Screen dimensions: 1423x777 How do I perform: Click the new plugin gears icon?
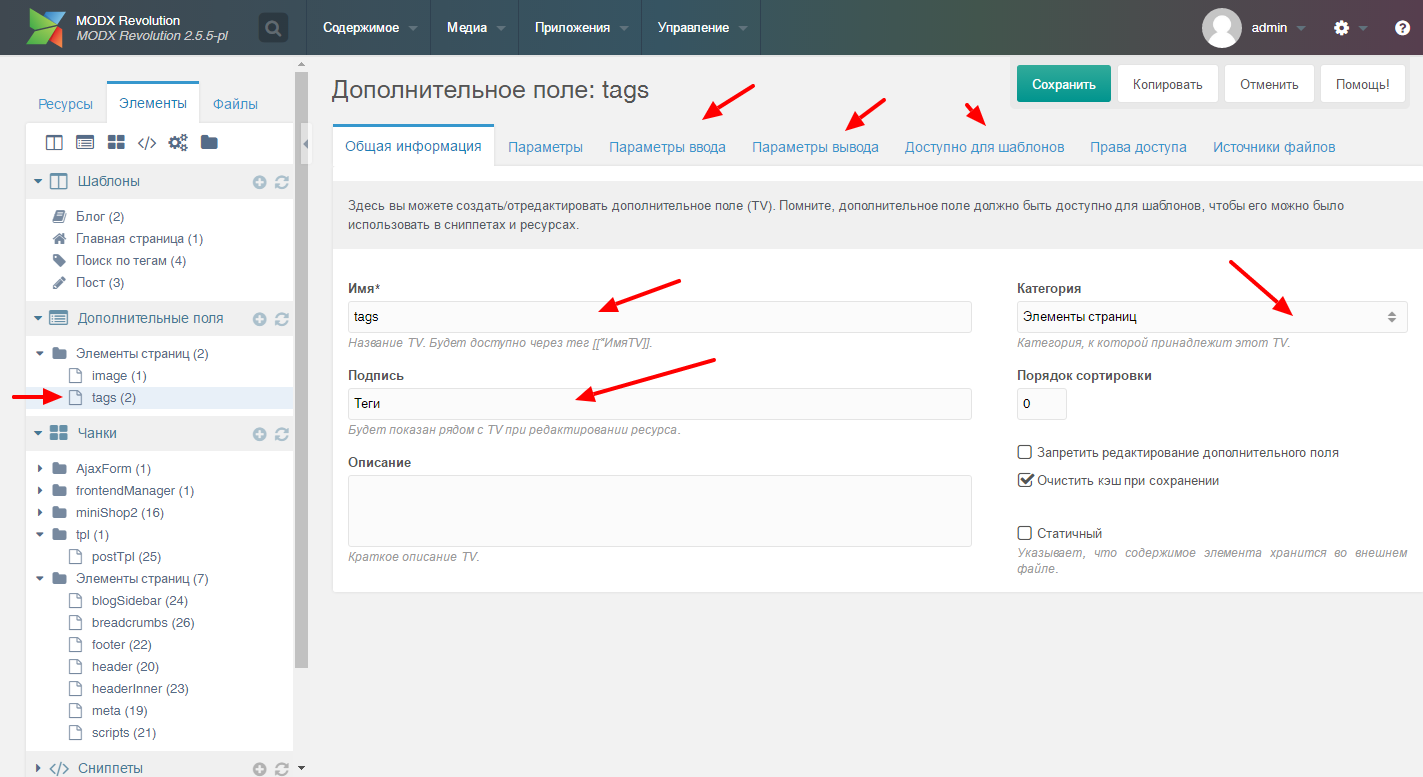[x=178, y=143]
